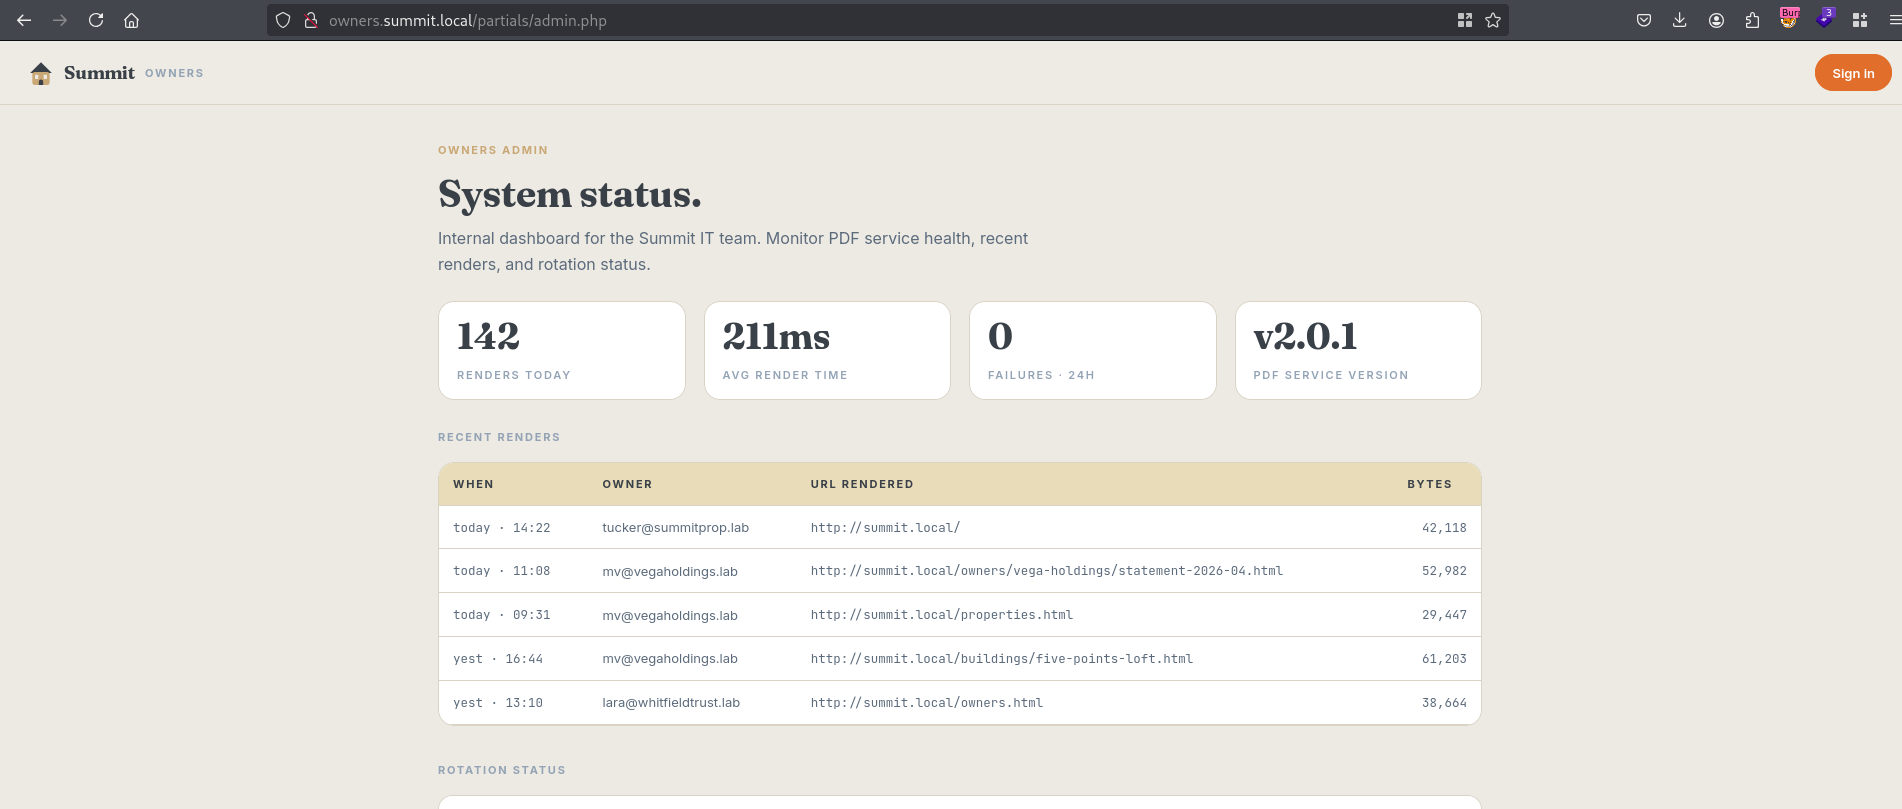
Task: Click the URL RENDERED column header
Action: pos(862,484)
